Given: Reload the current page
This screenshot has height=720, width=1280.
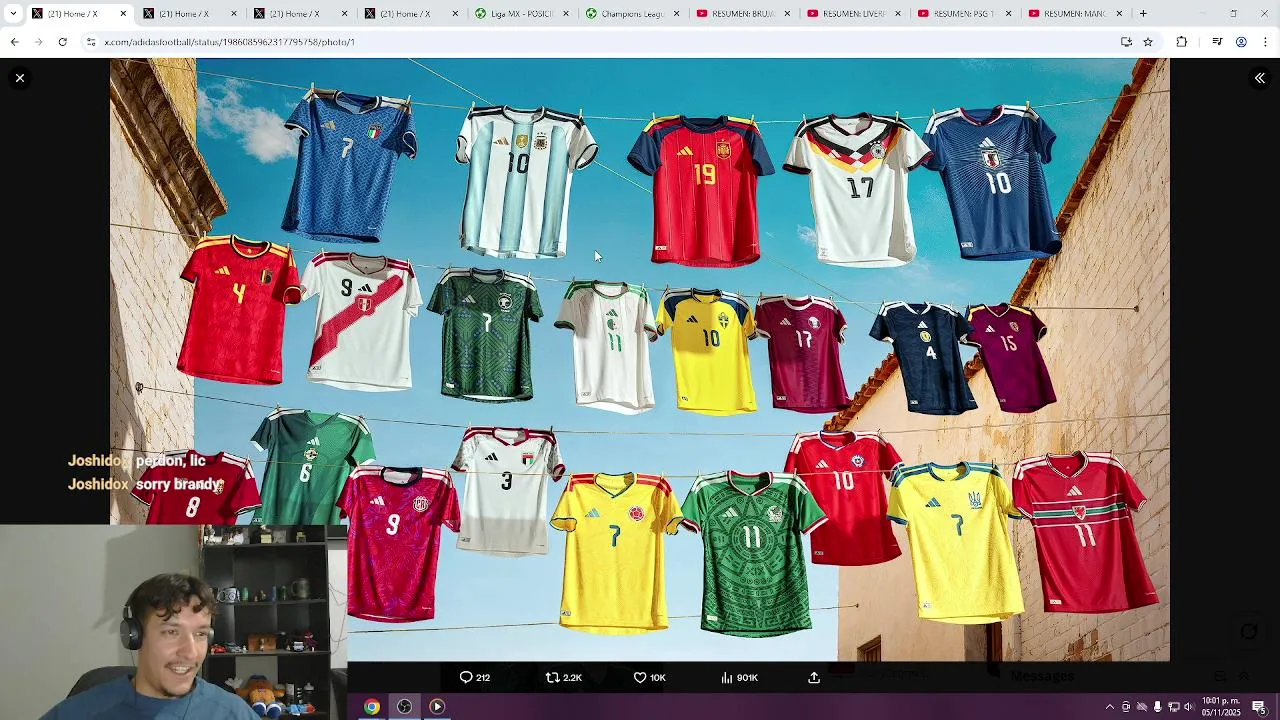Looking at the screenshot, I should (x=62, y=42).
